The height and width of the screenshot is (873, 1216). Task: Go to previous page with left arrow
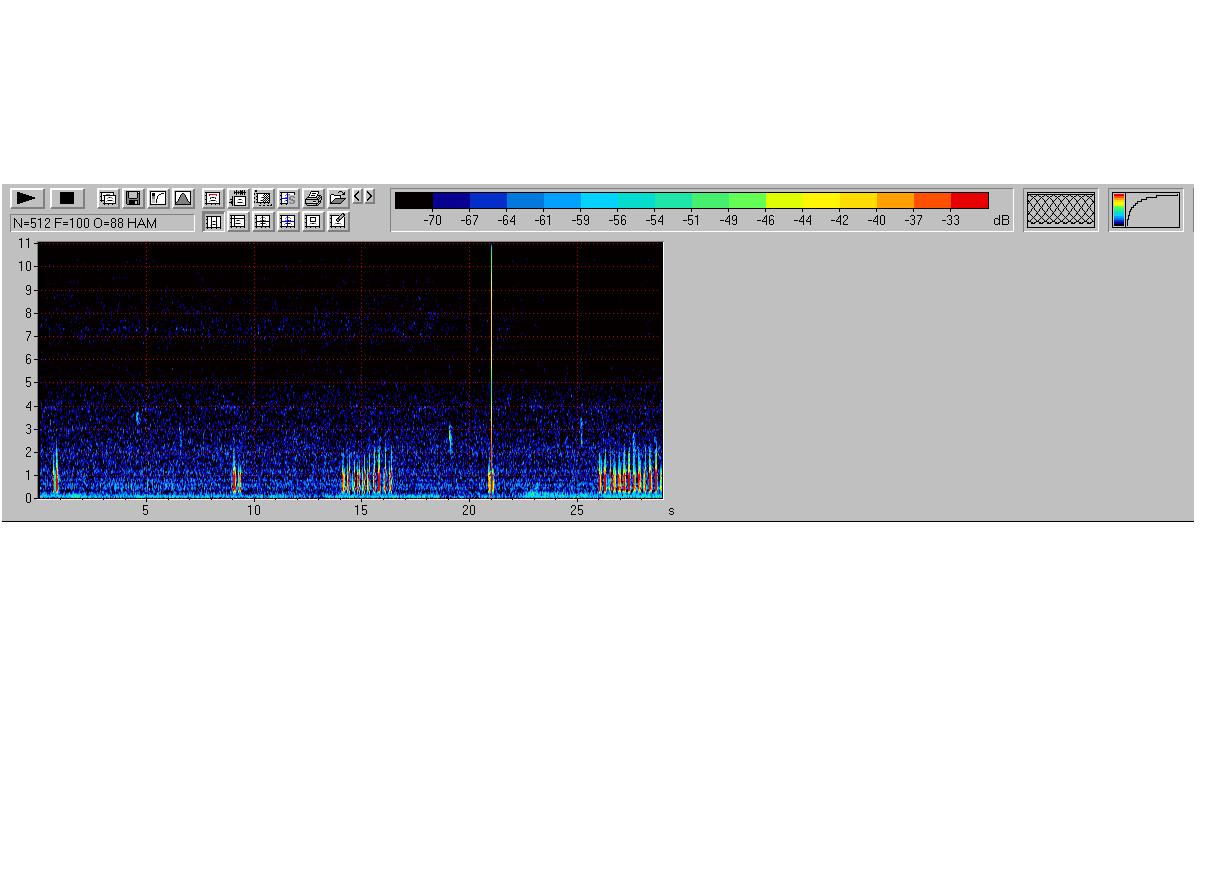pos(358,197)
